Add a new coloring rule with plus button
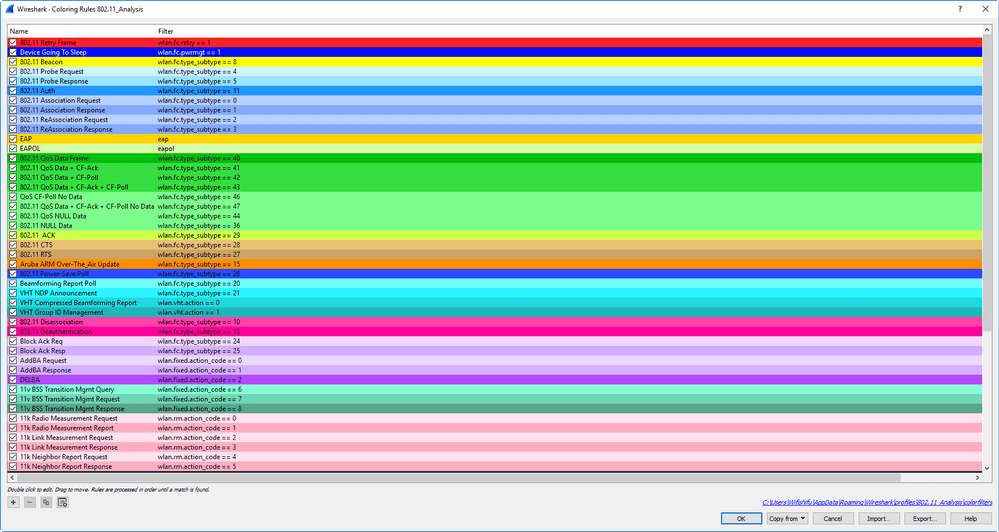999x532 pixels. click(13, 502)
